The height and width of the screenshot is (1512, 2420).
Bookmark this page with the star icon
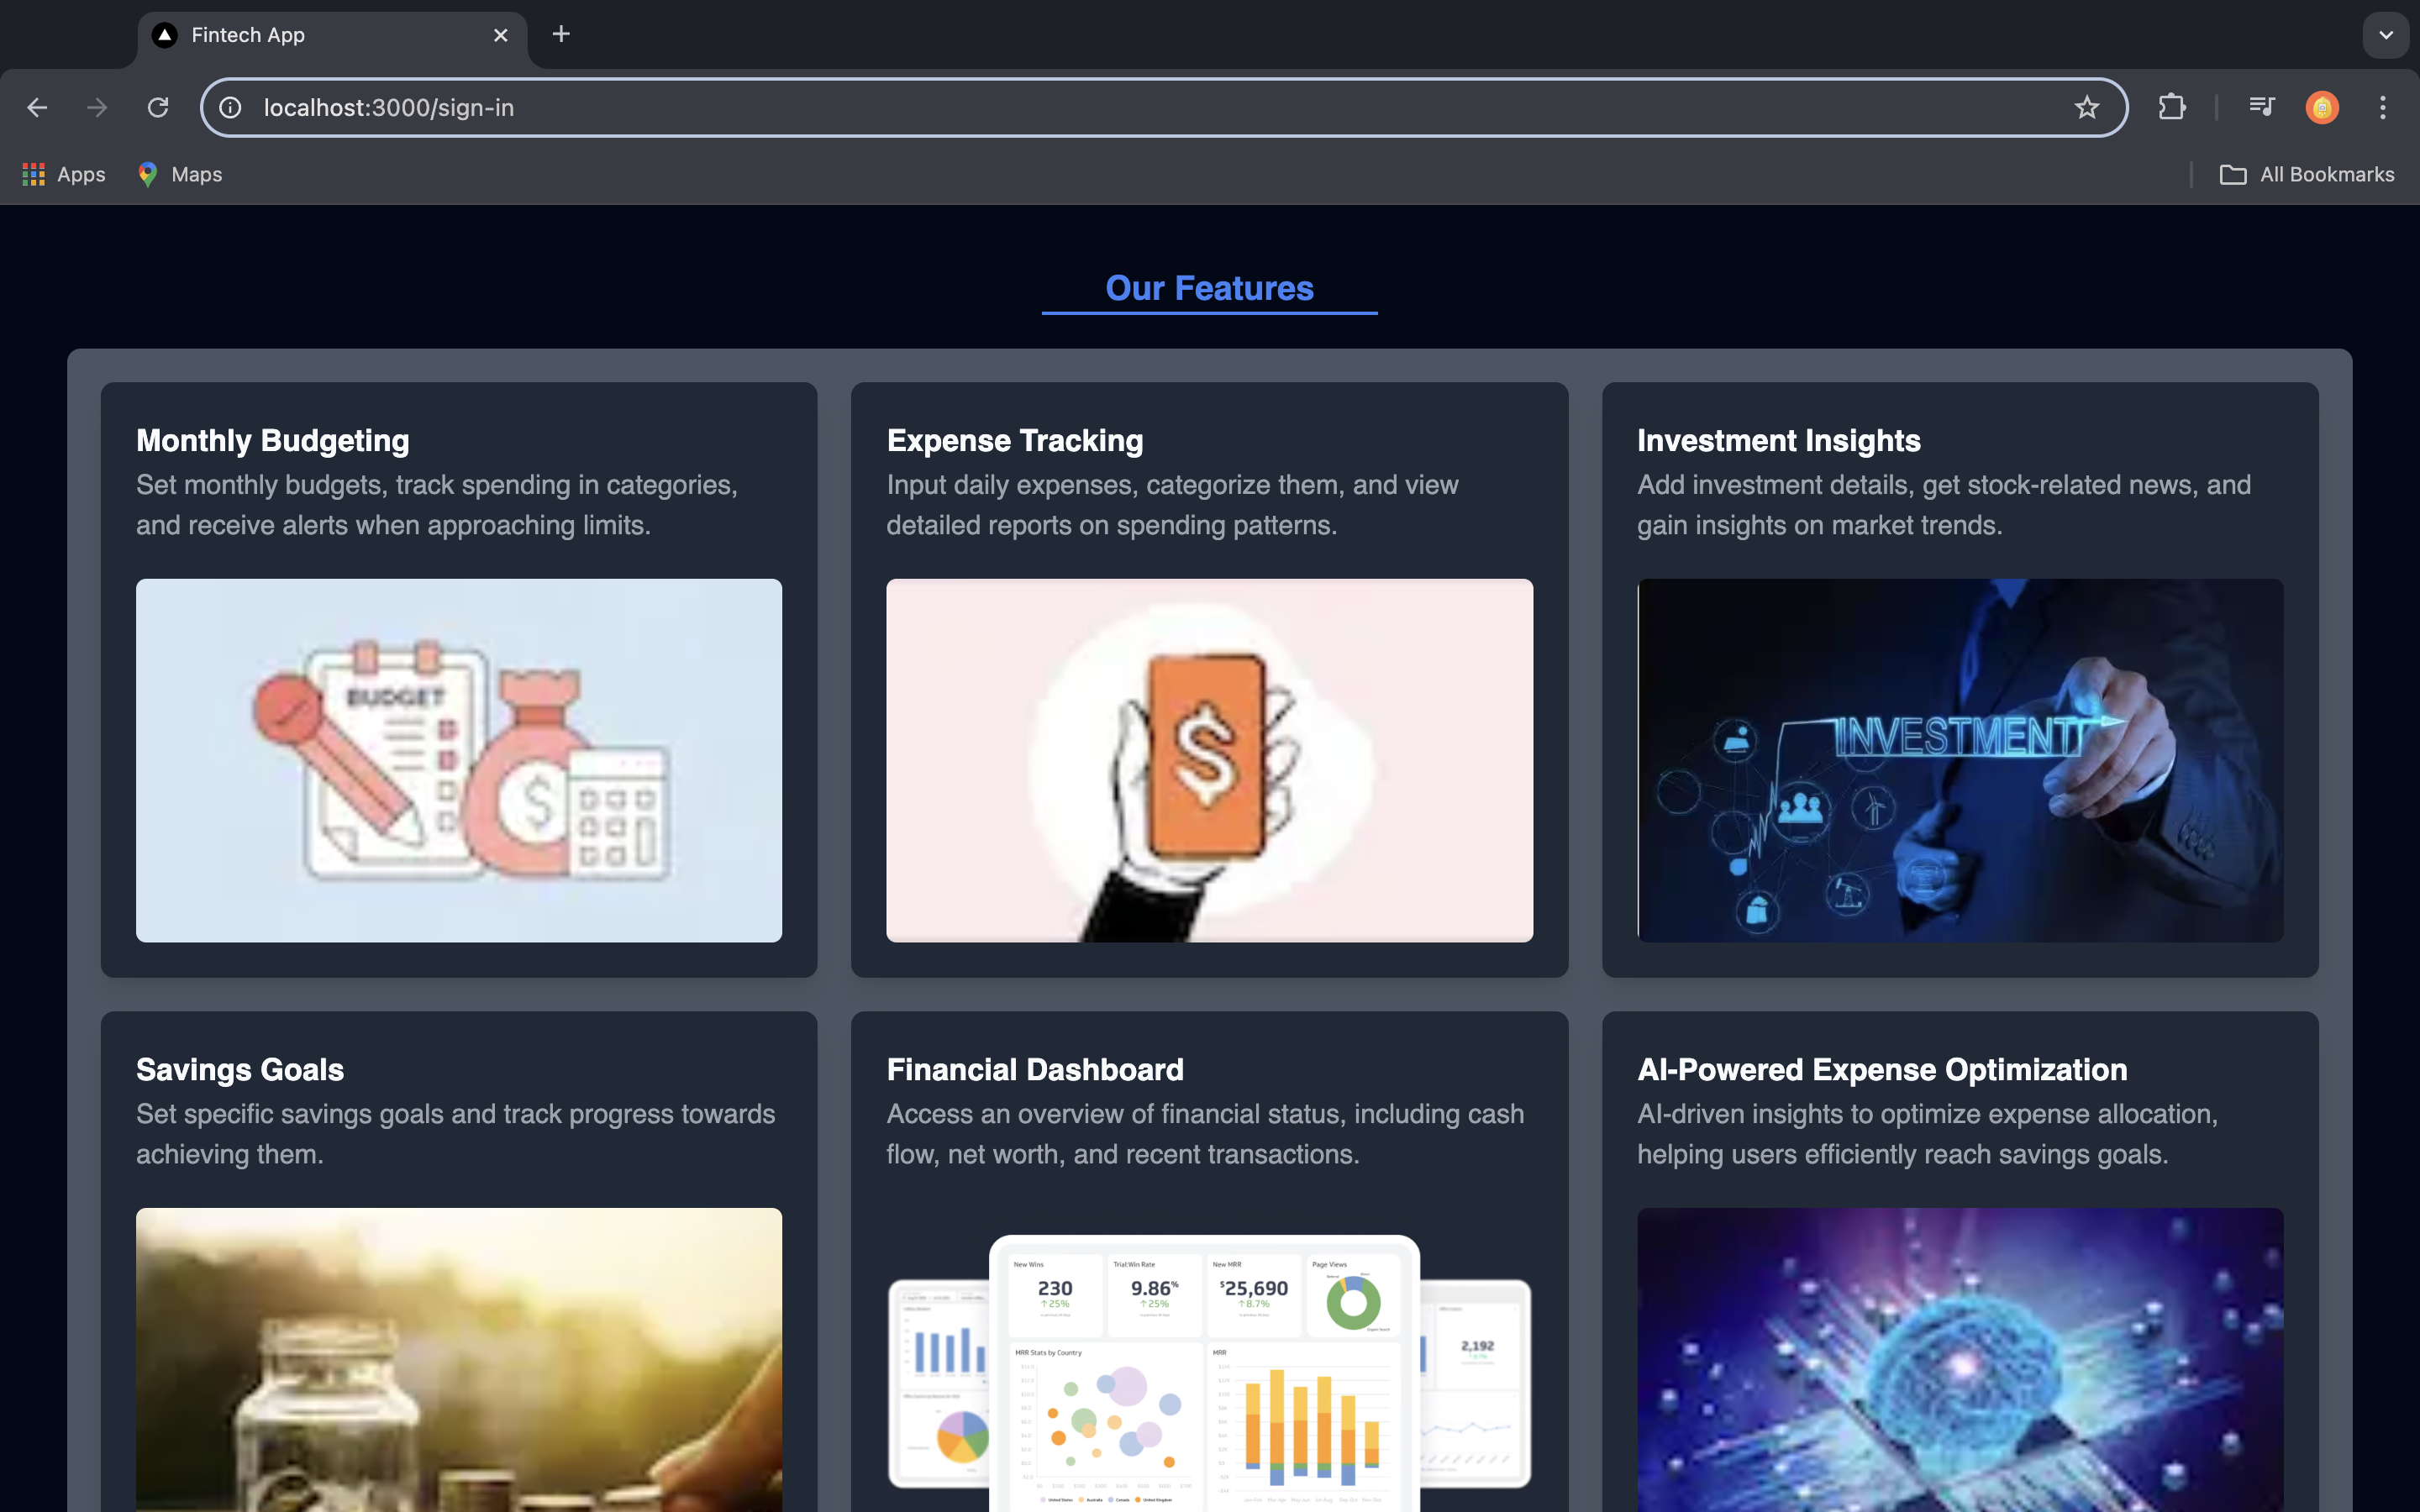pos(2086,107)
